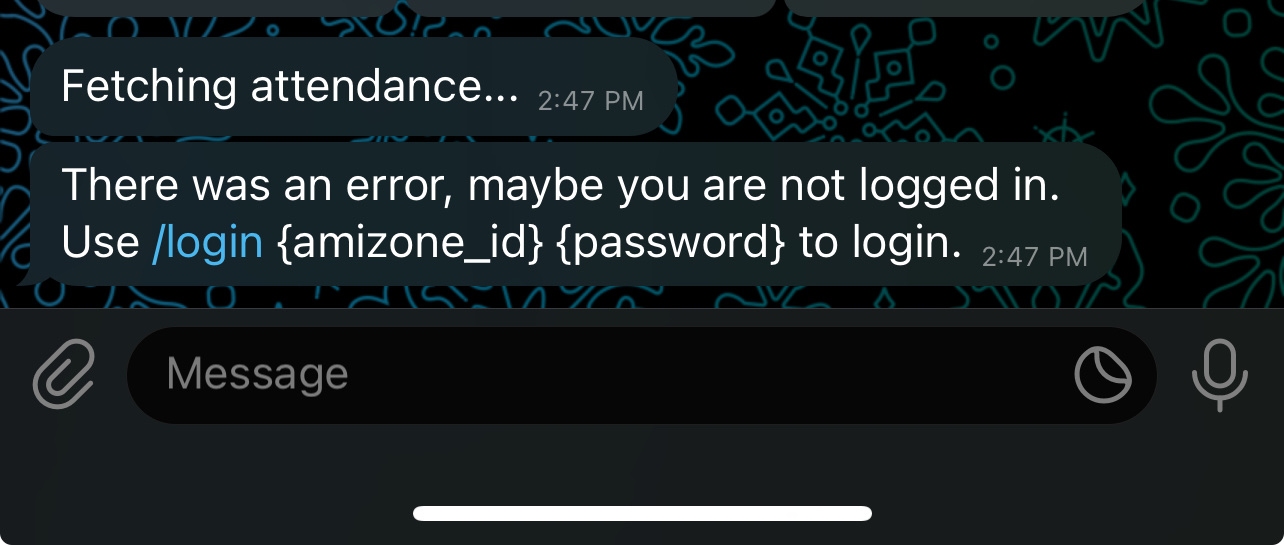Tap the word "Use" before the /login command
1284x545 pixels.
tap(100, 243)
